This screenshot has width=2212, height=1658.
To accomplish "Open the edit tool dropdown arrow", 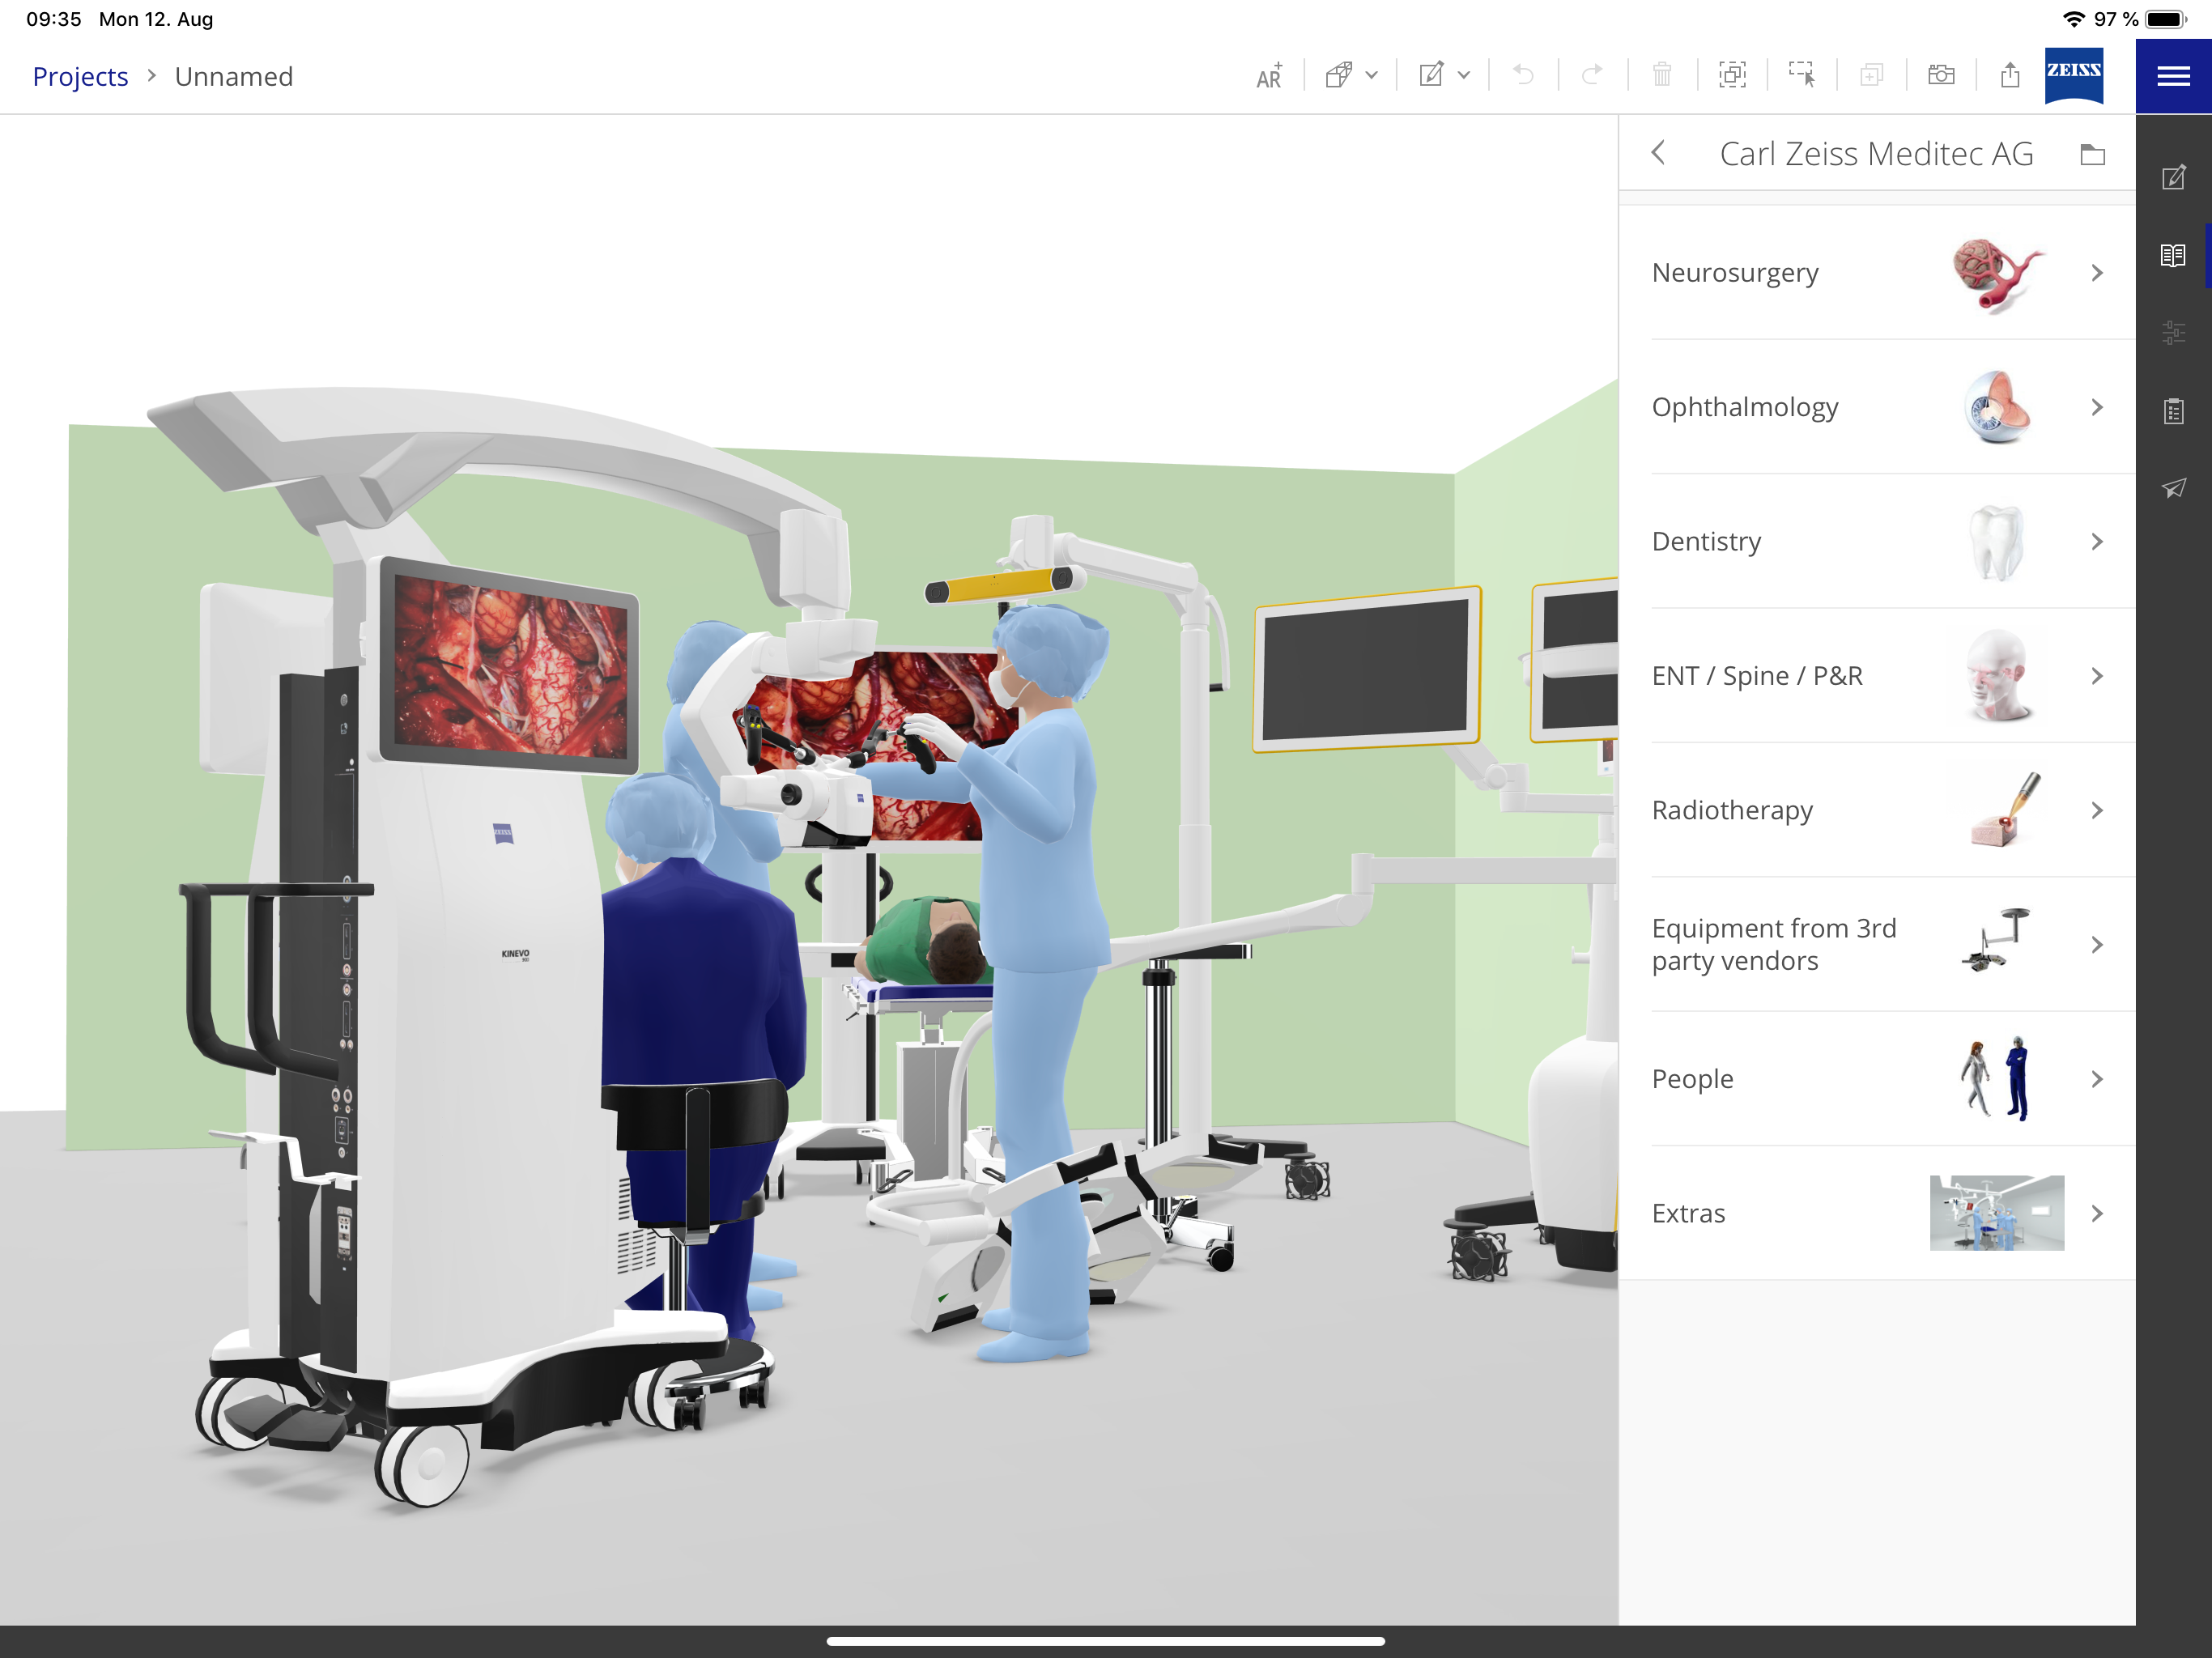I will [x=1464, y=75].
